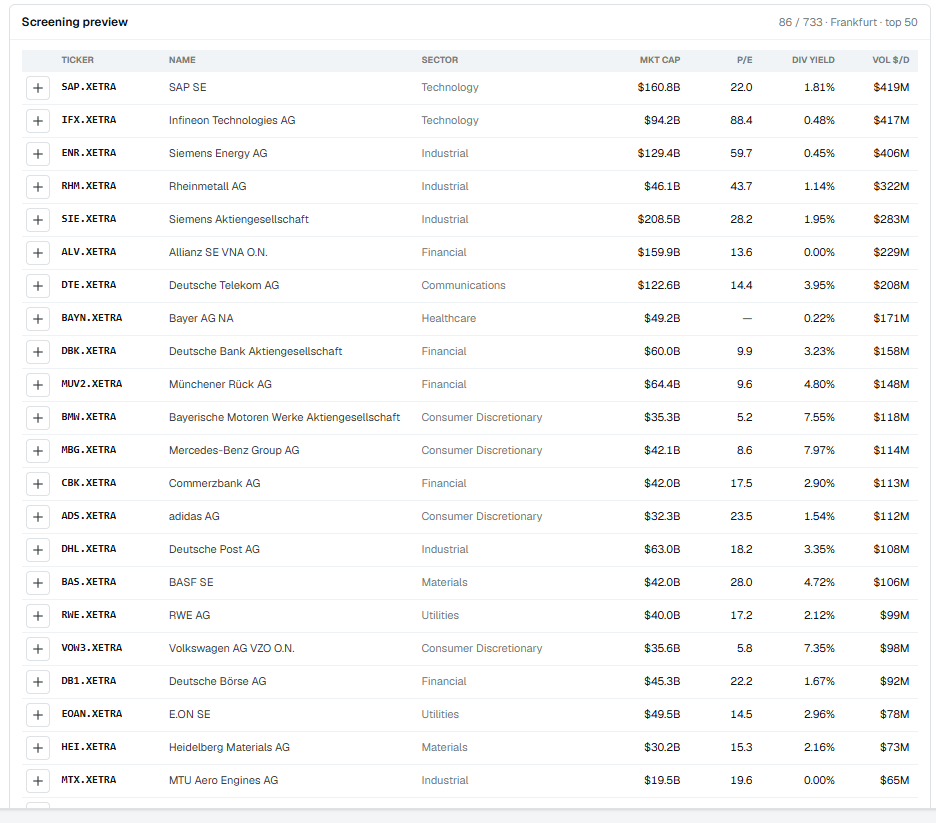Click the VOW3.XETRA ticker
Viewport: 936px width, 823px height.
coord(92,648)
